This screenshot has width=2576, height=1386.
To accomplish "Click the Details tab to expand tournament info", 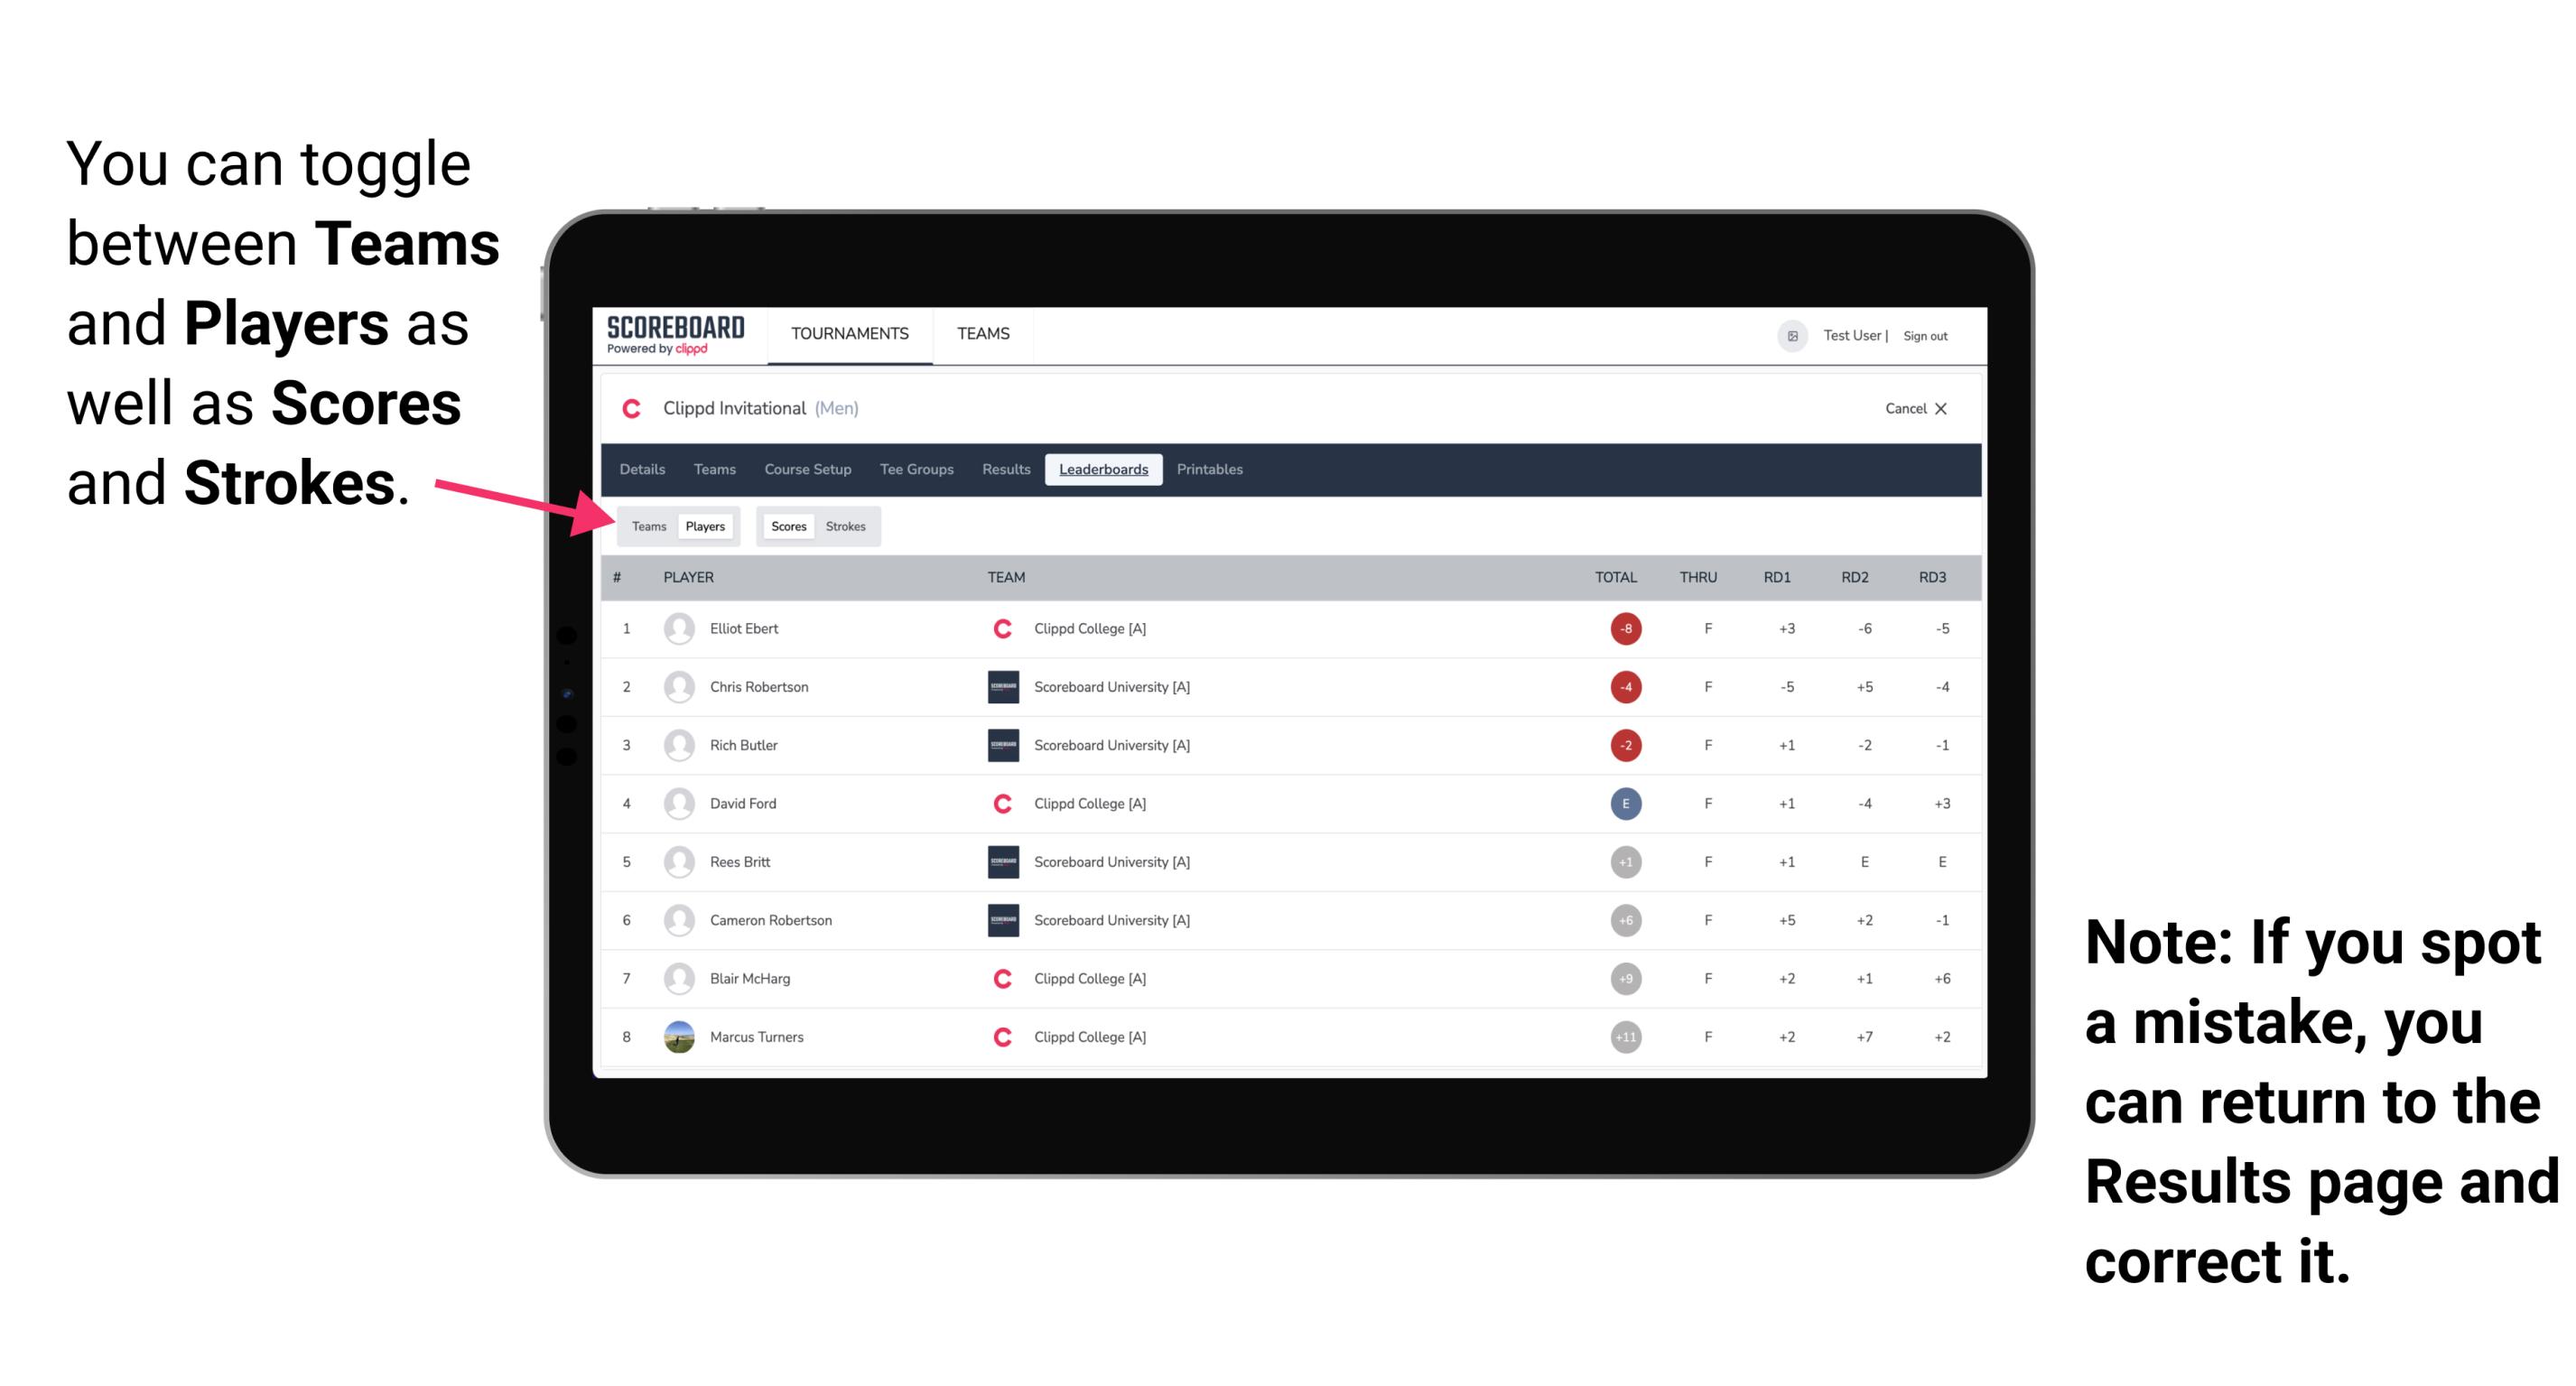I will [643, 470].
